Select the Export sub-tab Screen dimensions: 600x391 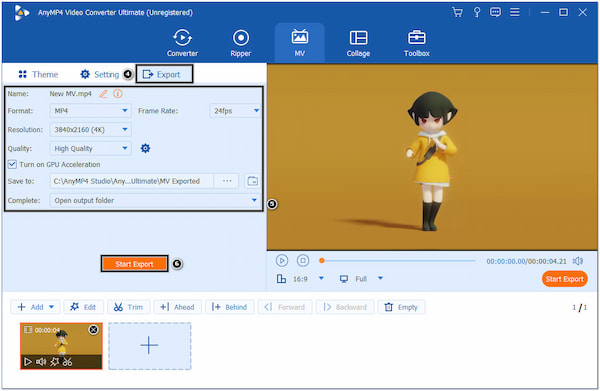(164, 74)
